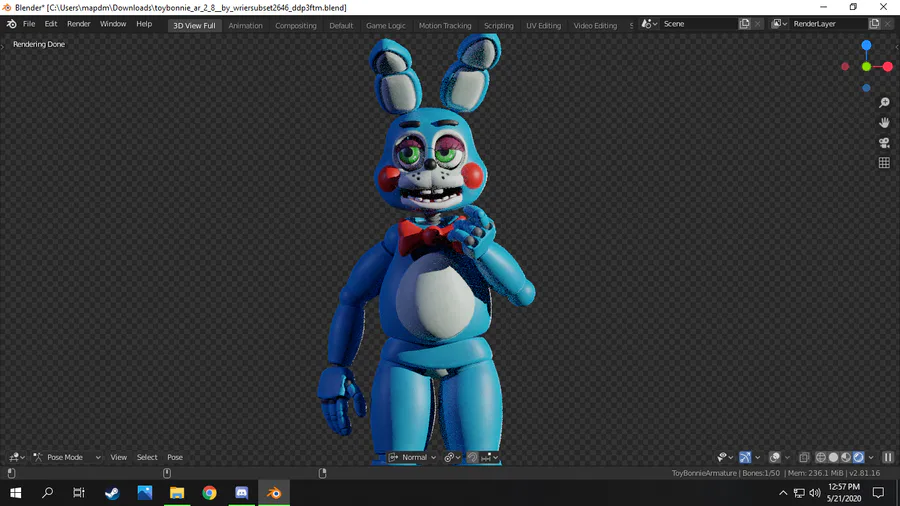Open Google Chrome from the taskbar

click(x=210, y=493)
